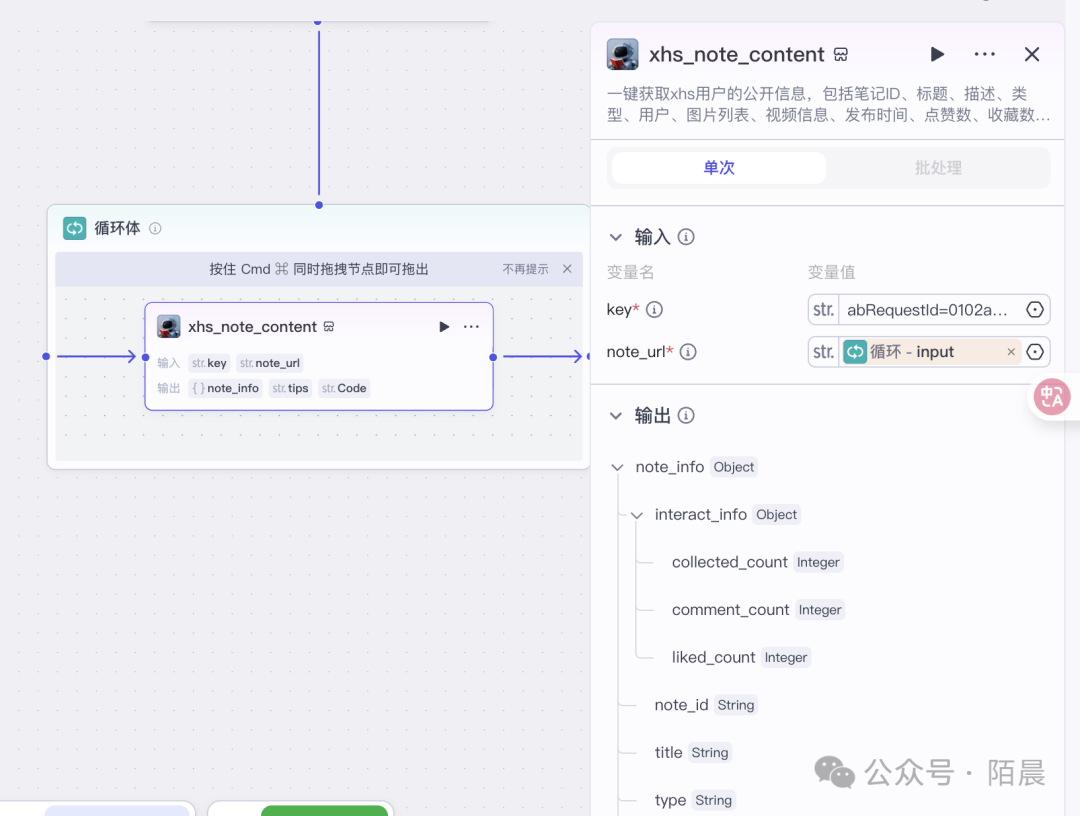Click 不再提示 to stop showing hint

pos(525,269)
